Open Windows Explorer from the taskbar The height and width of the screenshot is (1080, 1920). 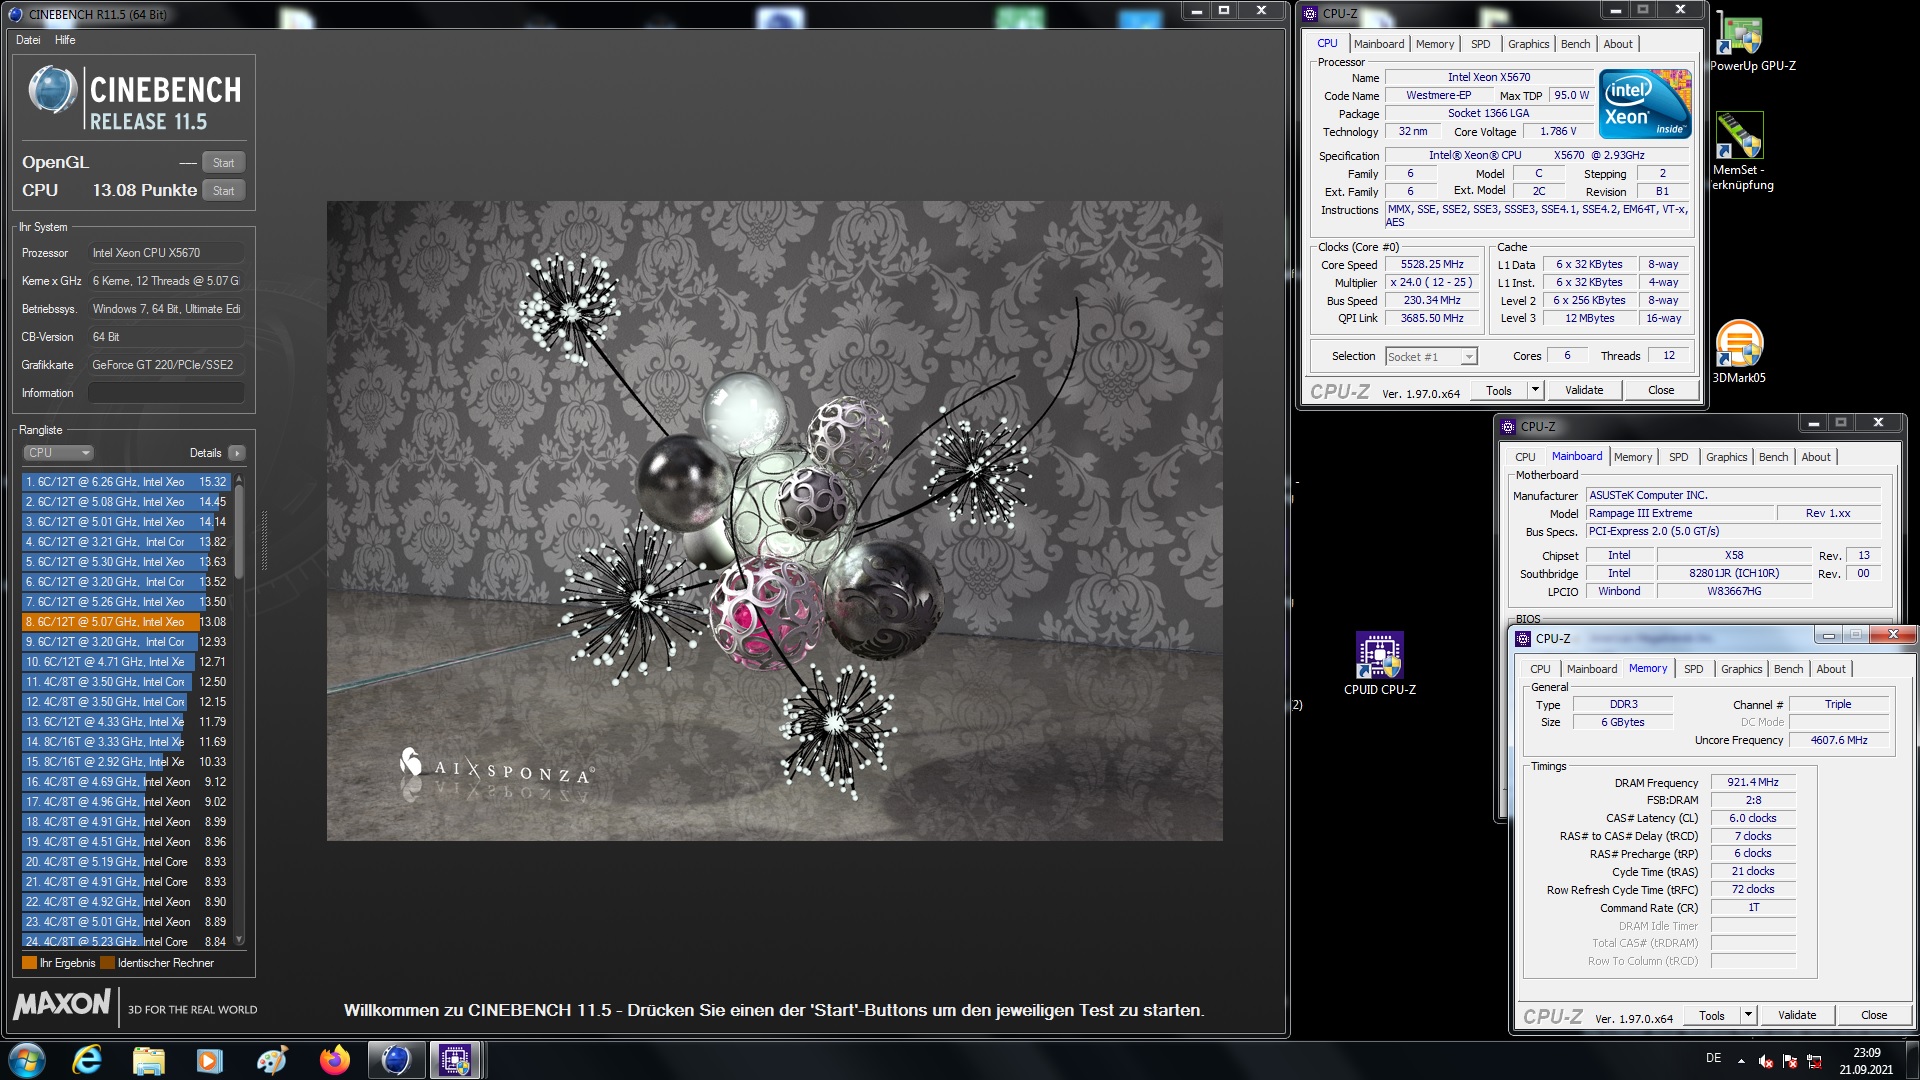pos(148,1060)
